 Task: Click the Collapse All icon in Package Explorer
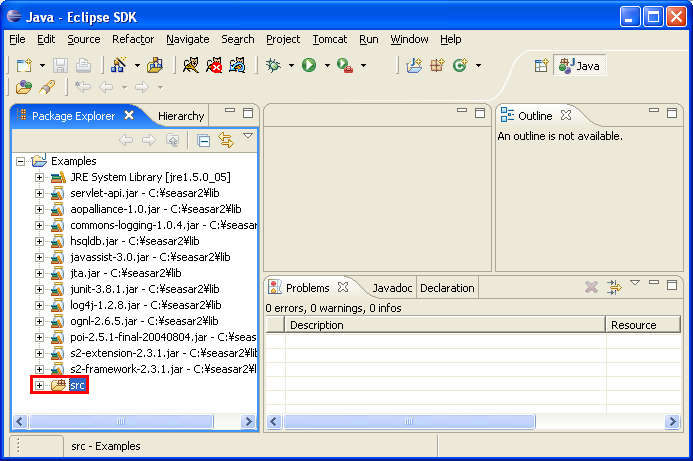tap(204, 140)
